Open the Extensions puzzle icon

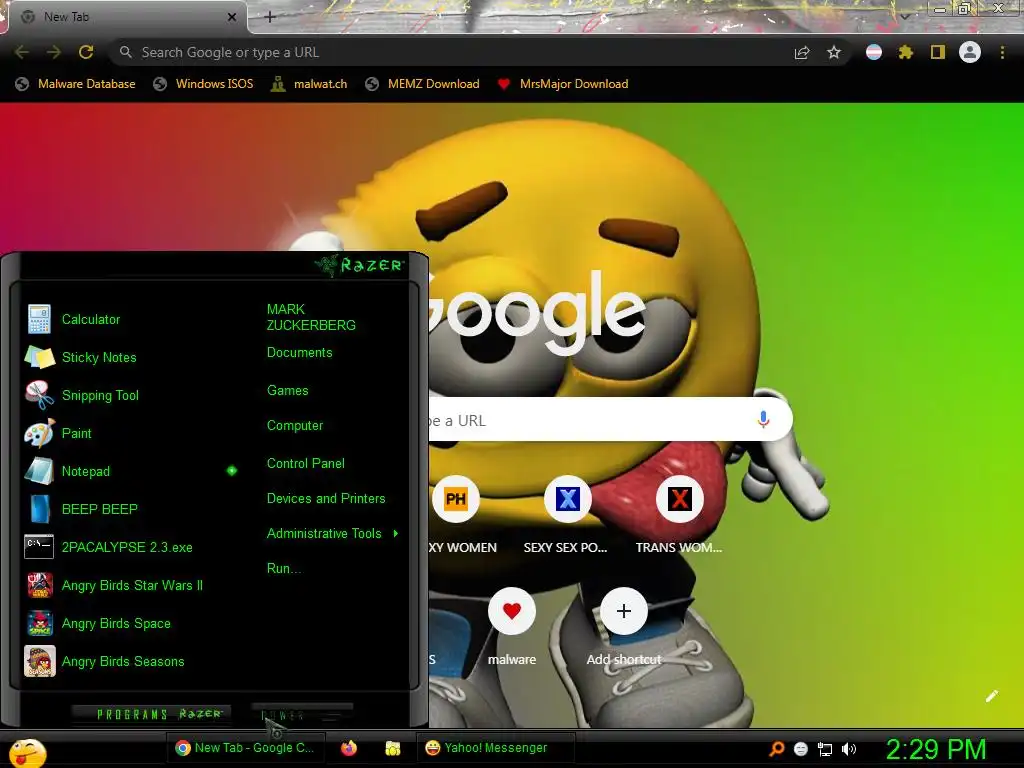coord(905,52)
